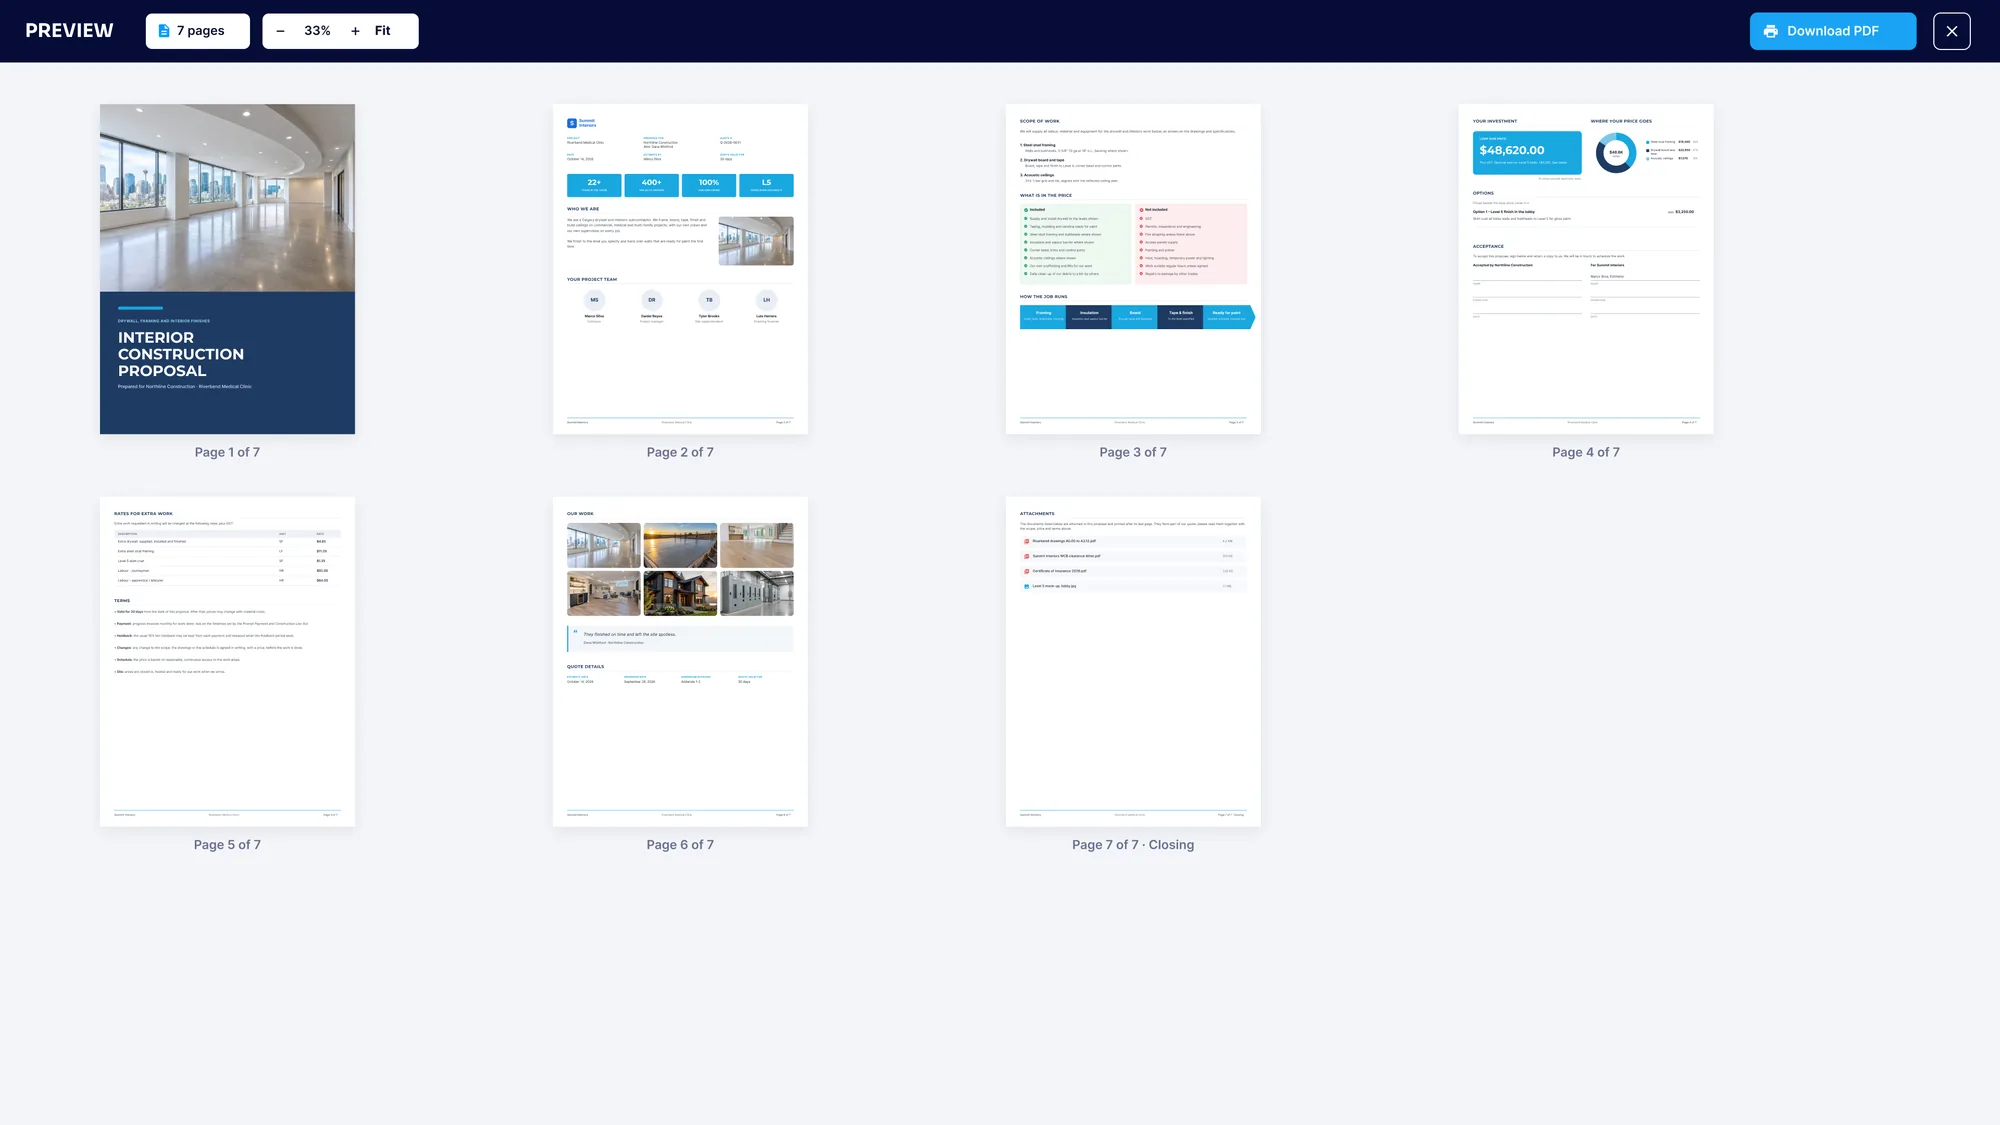This screenshot has width=2000, height=1125.
Task: Open the Page 7 attachments thumbnail
Action: tap(1133, 661)
